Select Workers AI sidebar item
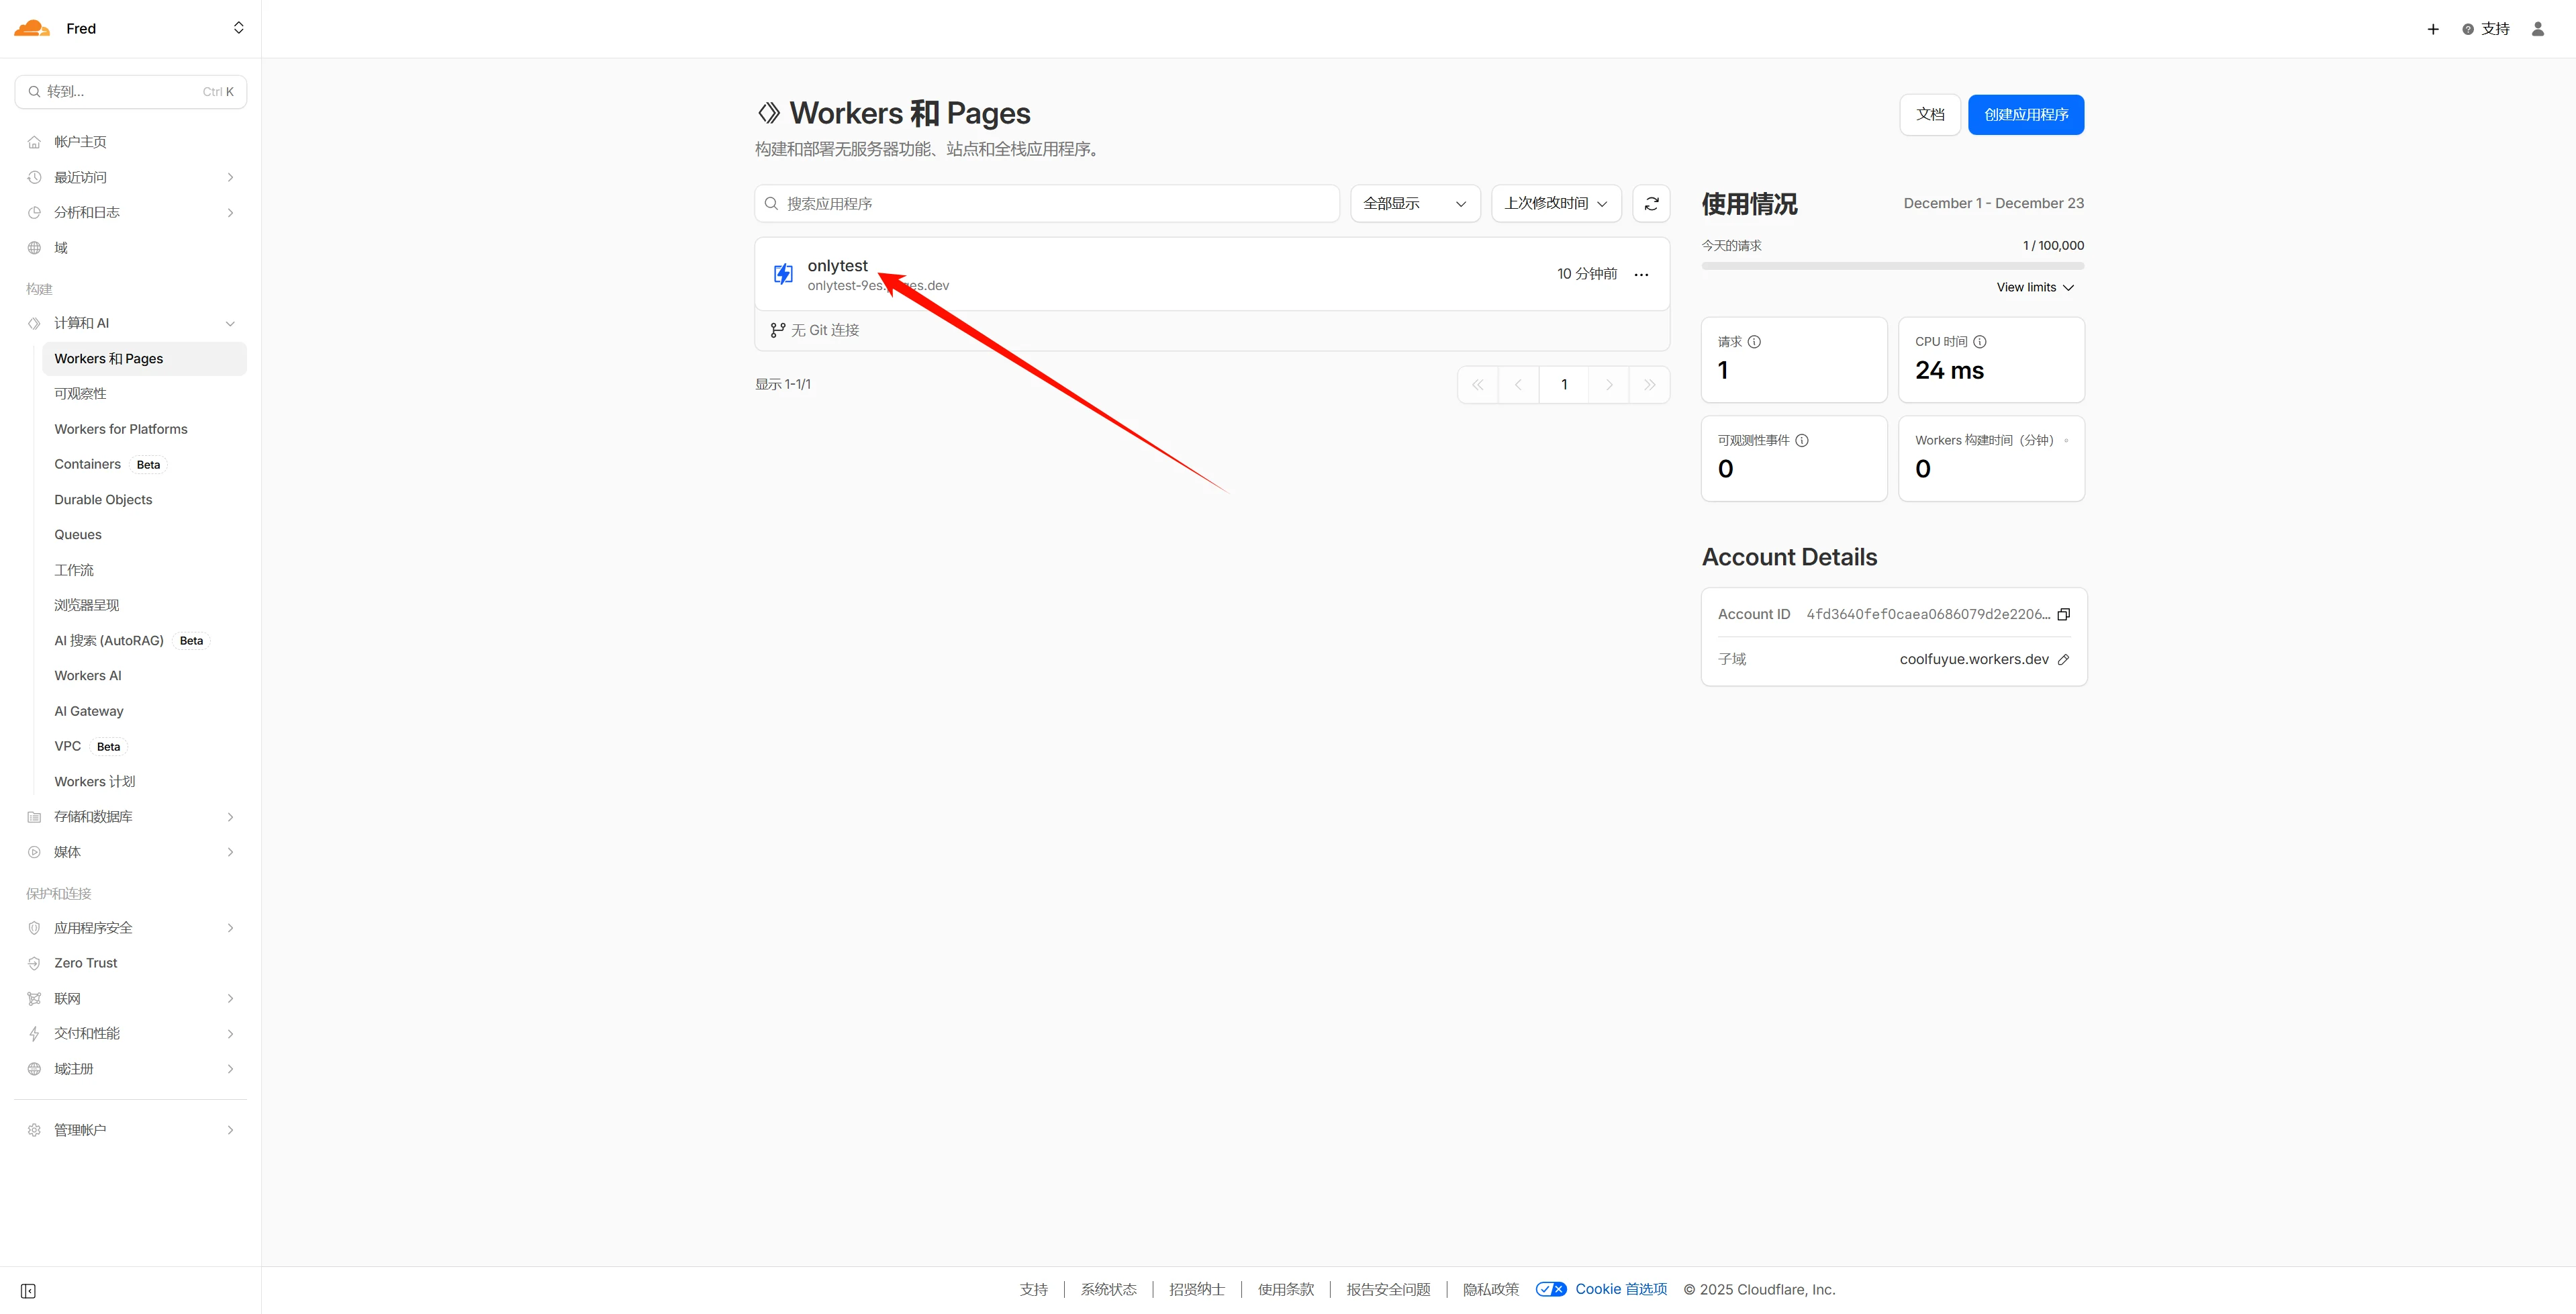Screen dimensions: 2576x1314 point(88,675)
